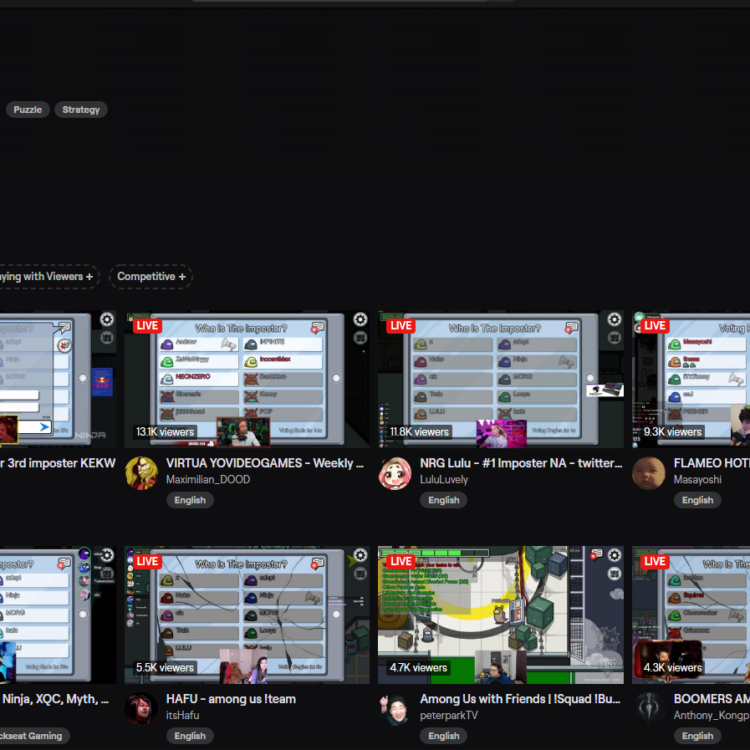Select the Puzzle category tag
The image size is (750, 750).
pos(28,109)
